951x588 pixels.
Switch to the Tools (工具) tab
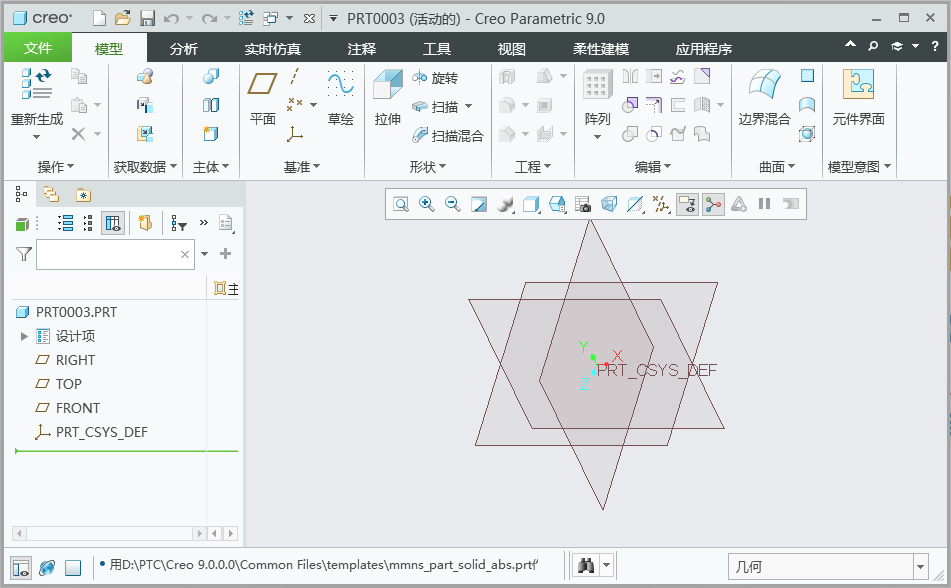click(x=437, y=49)
